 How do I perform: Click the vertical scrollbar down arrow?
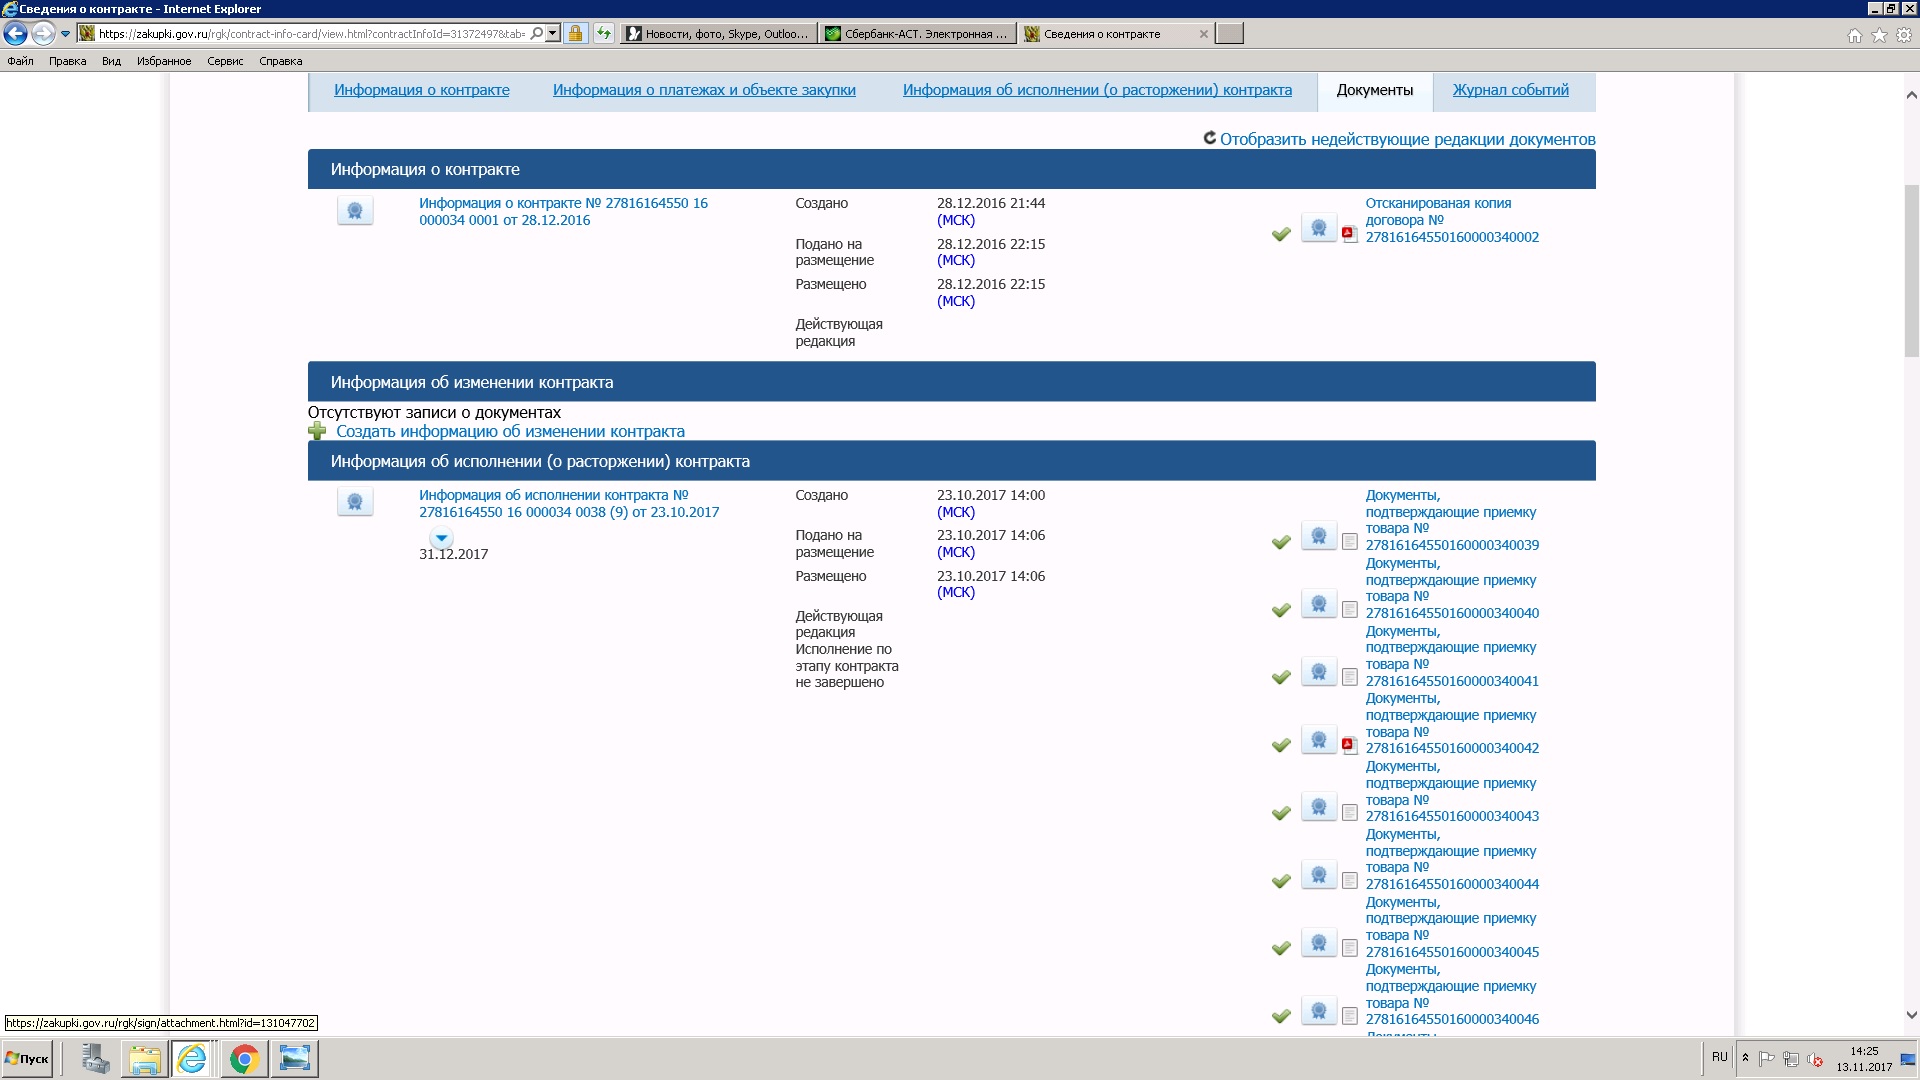point(1911,1015)
